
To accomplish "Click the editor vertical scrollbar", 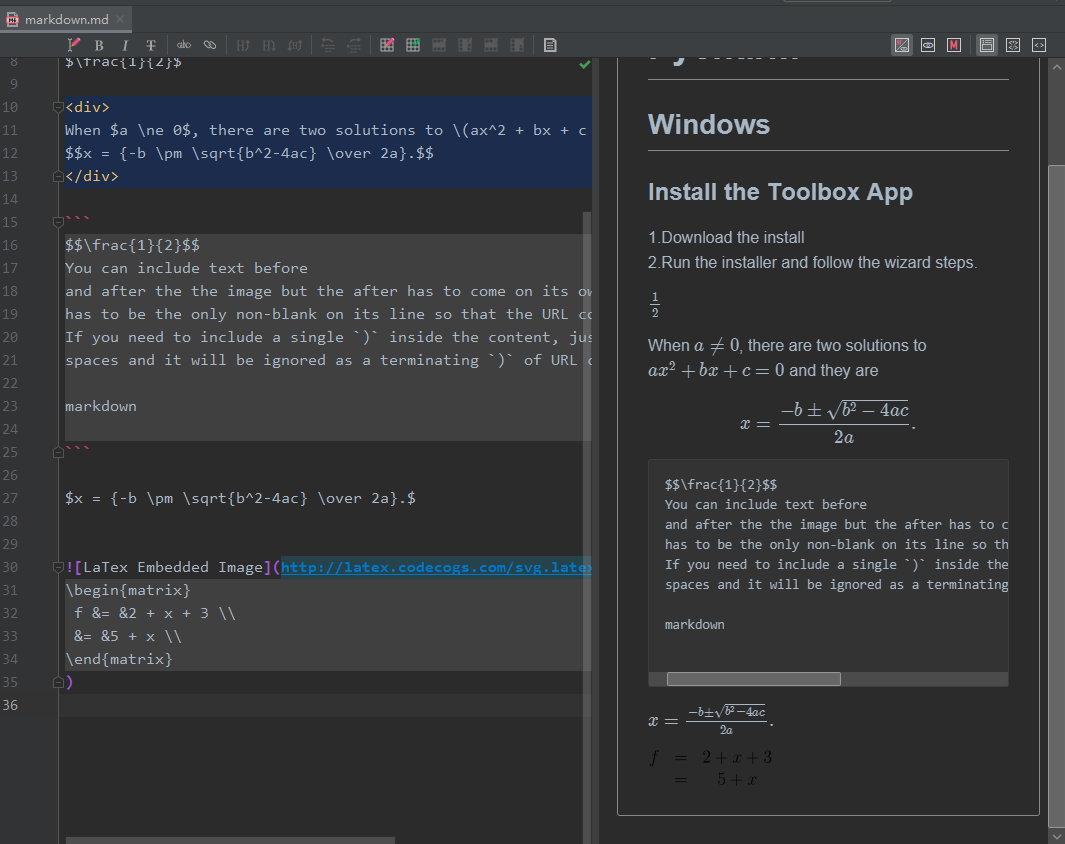I will tap(587, 528).
